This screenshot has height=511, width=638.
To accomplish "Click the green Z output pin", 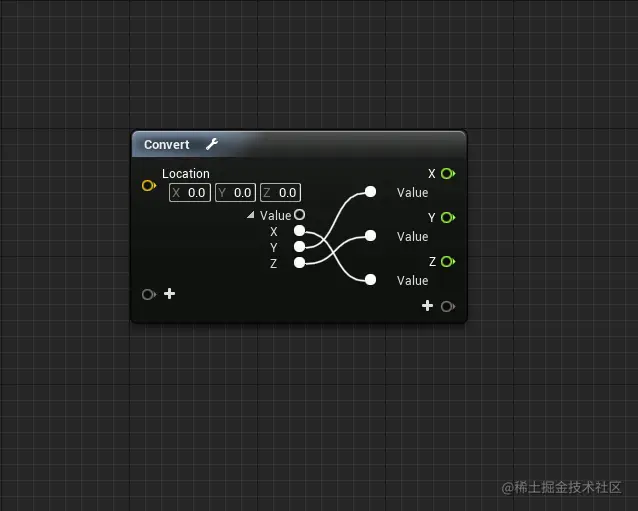I will coord(448,262).
